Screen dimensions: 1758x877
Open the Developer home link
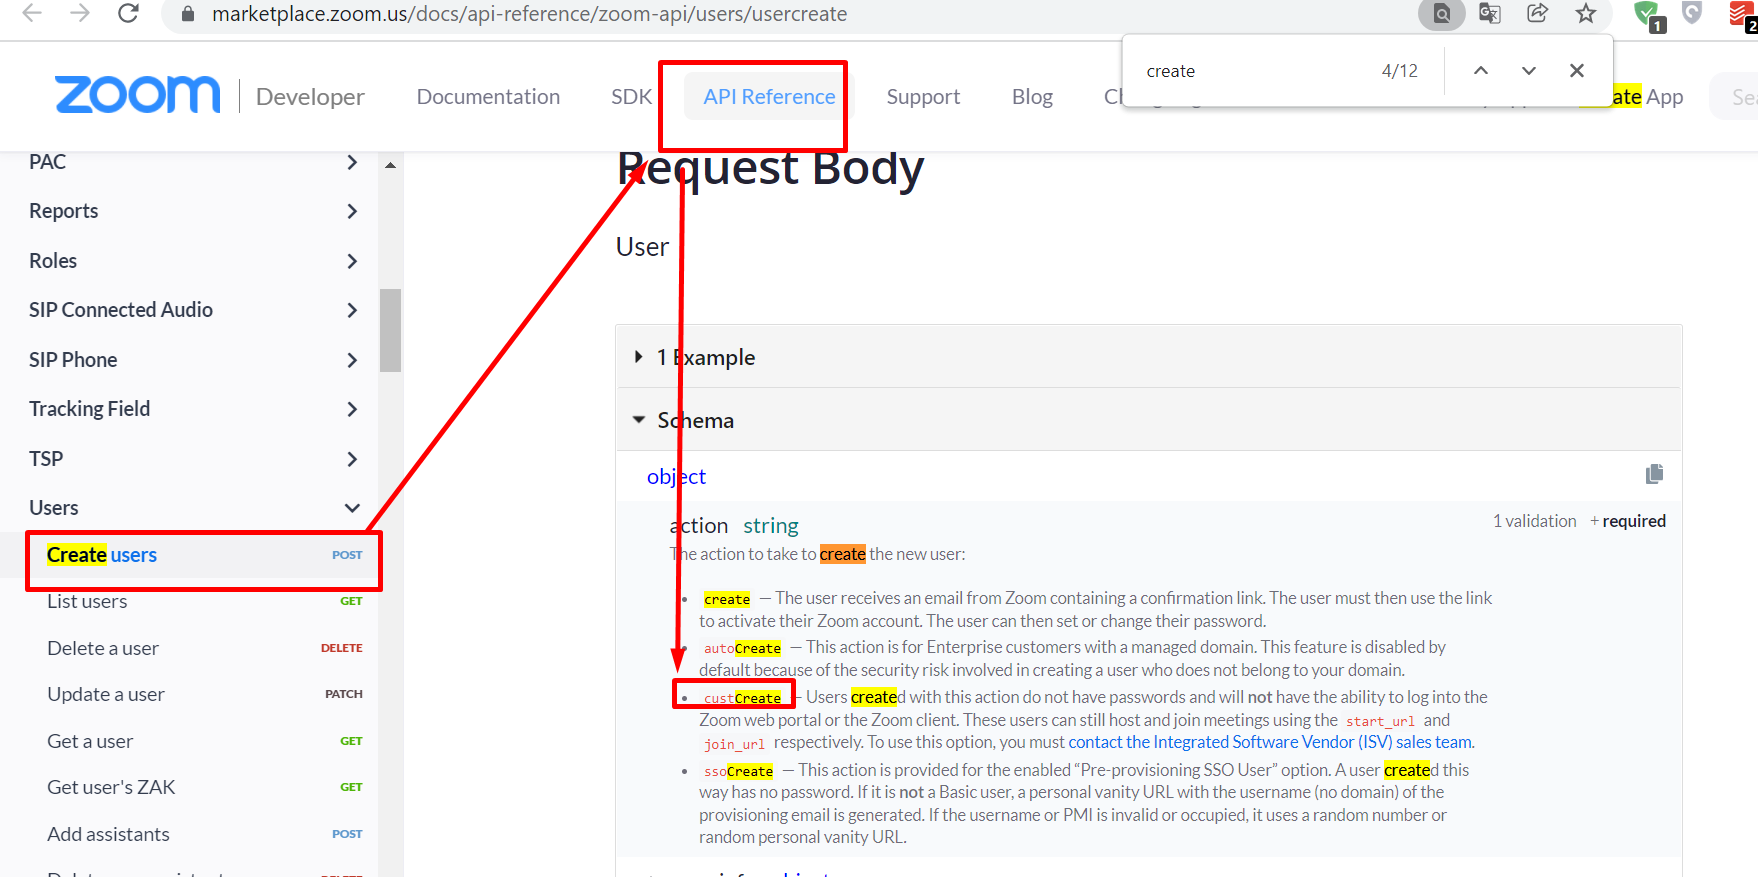coord(310,97)
